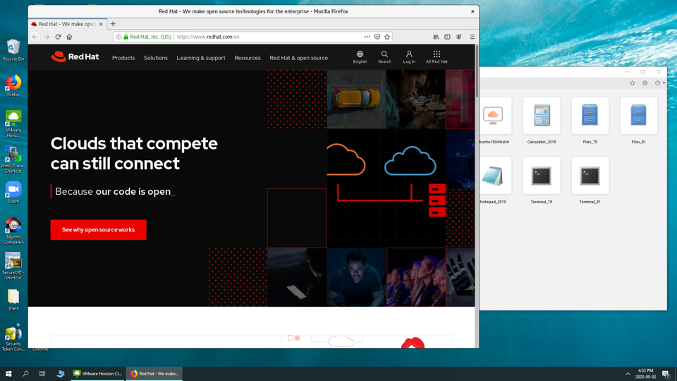Open Search on Red Hat site

[x=384, y=57]
